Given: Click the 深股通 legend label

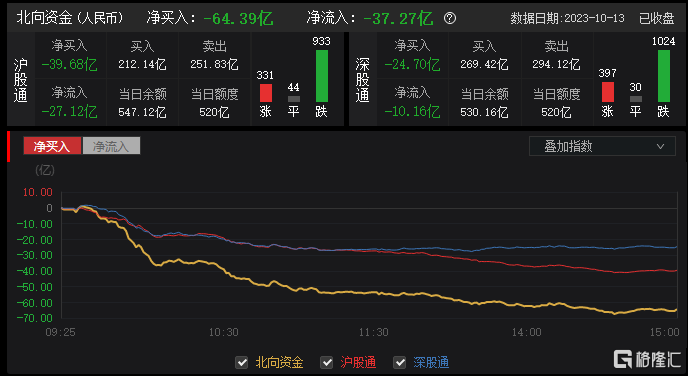Looking at the screenshot, I should click(431, 362).
